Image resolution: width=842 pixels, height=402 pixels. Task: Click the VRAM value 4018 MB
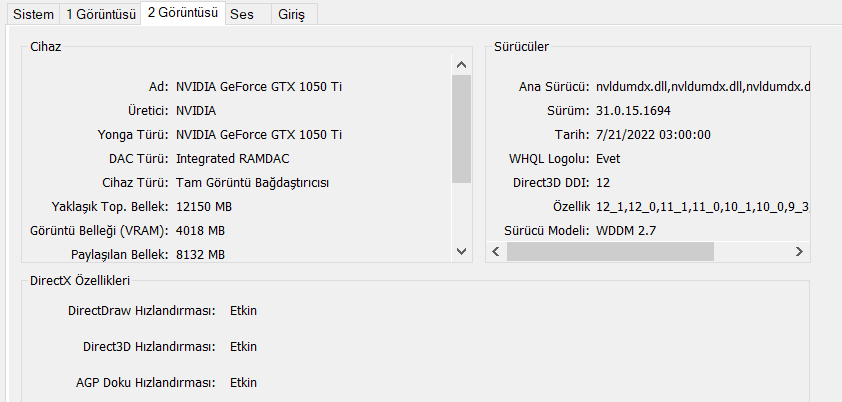pos(200,230)
